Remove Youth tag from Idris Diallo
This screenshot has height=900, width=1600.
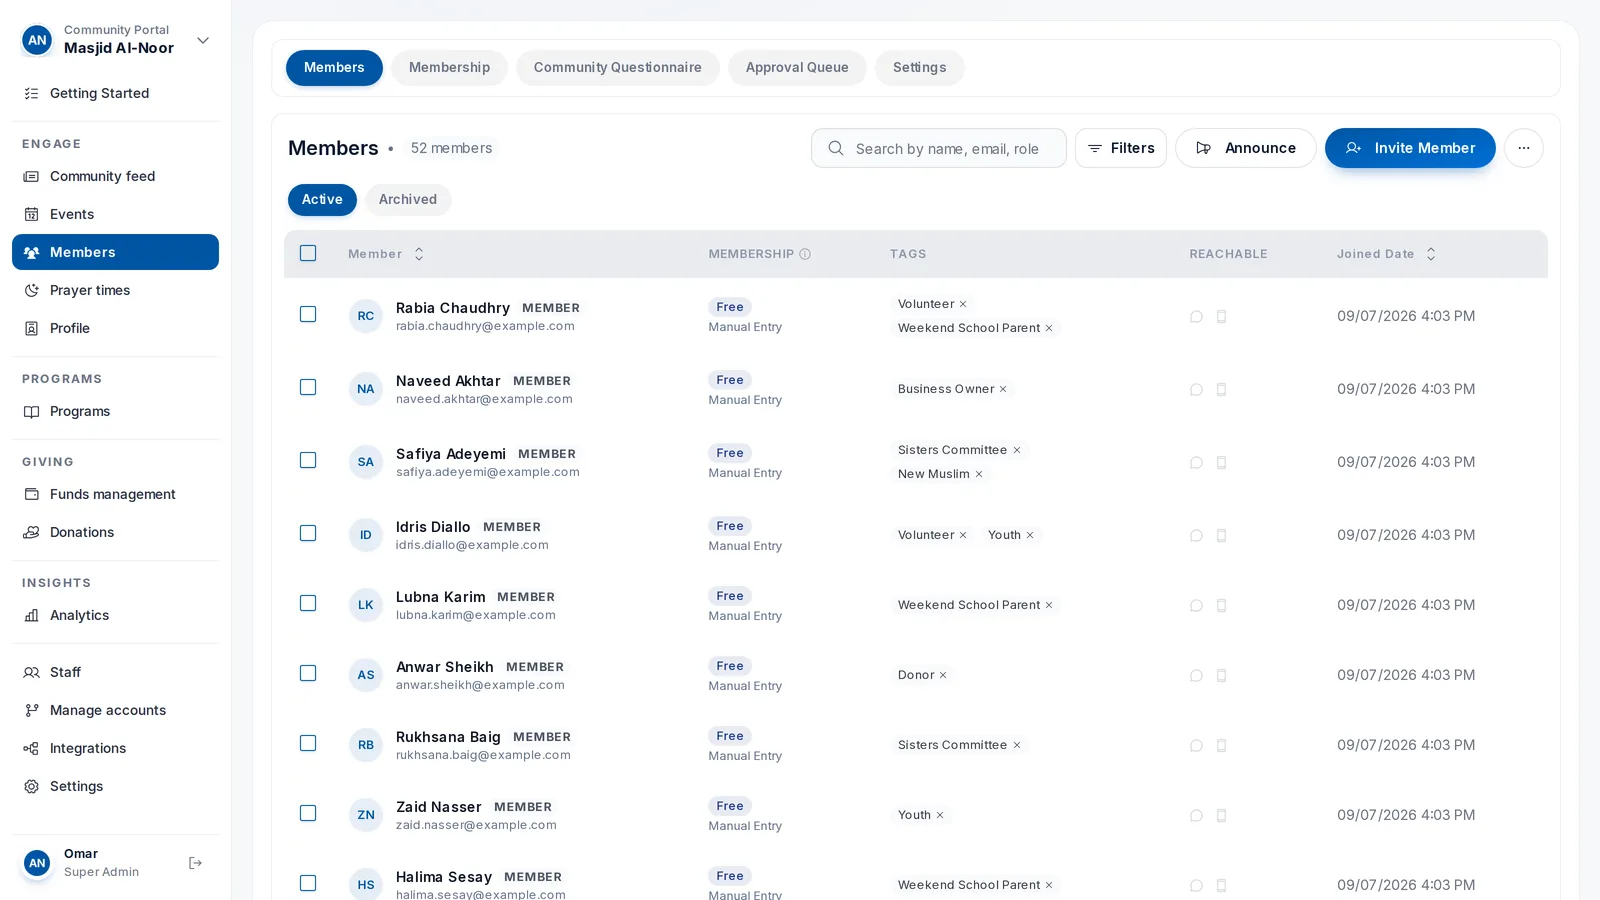click(1030, 535)
